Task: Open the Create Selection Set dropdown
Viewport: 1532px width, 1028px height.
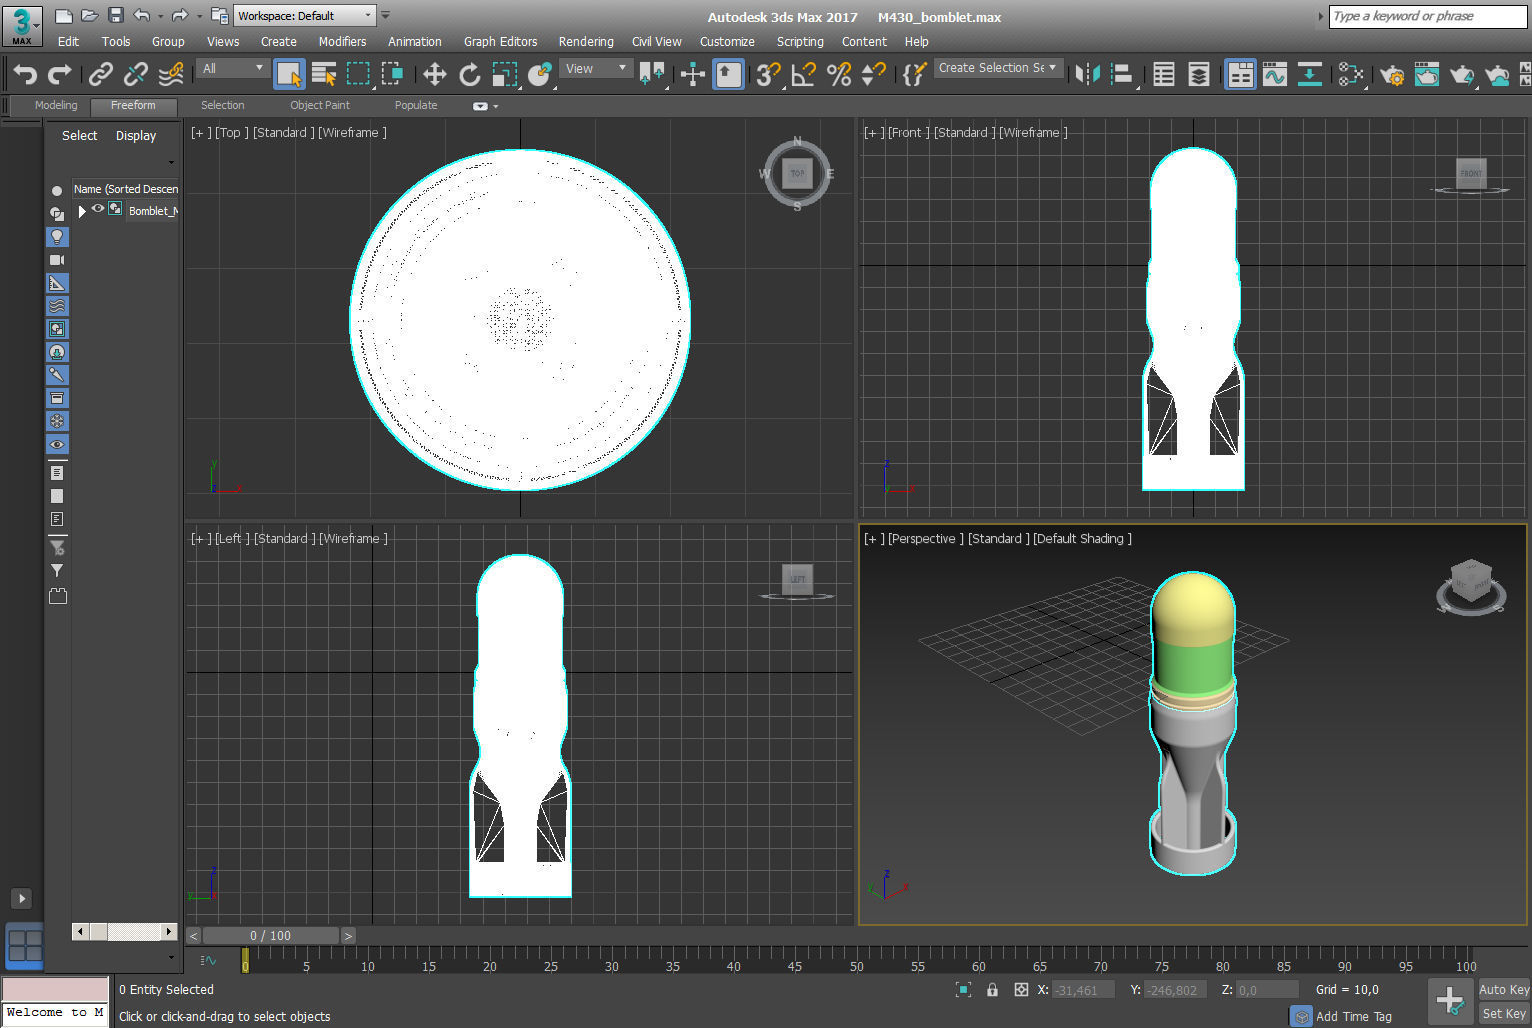Action: (x=998, y=68)
